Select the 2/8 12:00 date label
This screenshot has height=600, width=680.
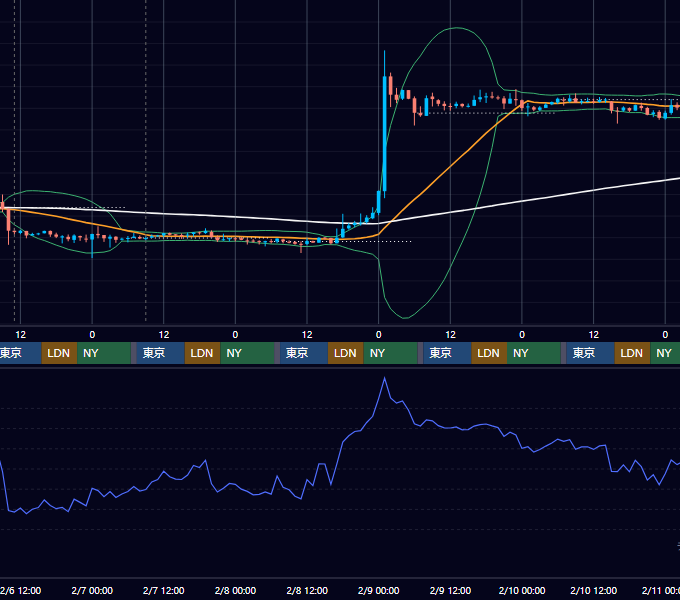tap(307, 590)
